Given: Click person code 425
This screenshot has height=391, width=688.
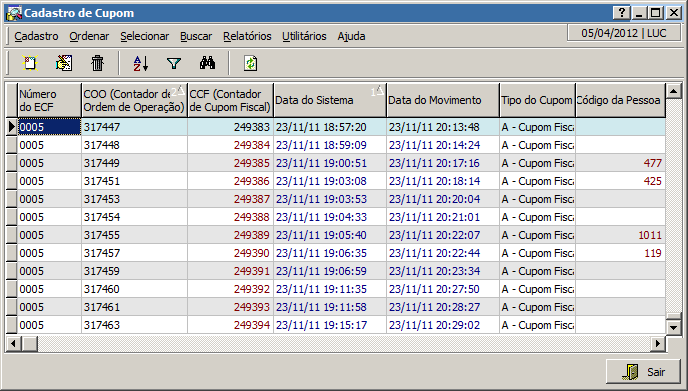Looking at the screenshot, I should pos(620,181).
